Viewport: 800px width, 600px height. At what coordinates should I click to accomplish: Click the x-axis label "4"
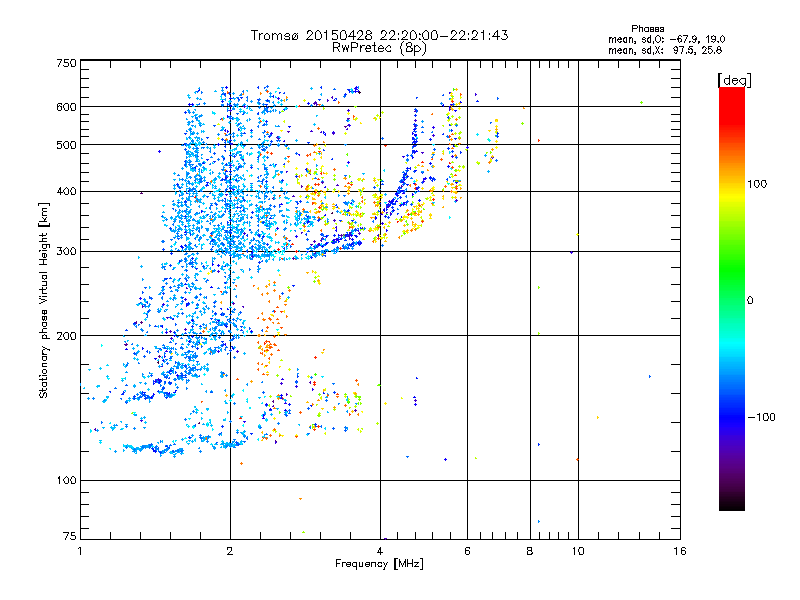point(380,551)
